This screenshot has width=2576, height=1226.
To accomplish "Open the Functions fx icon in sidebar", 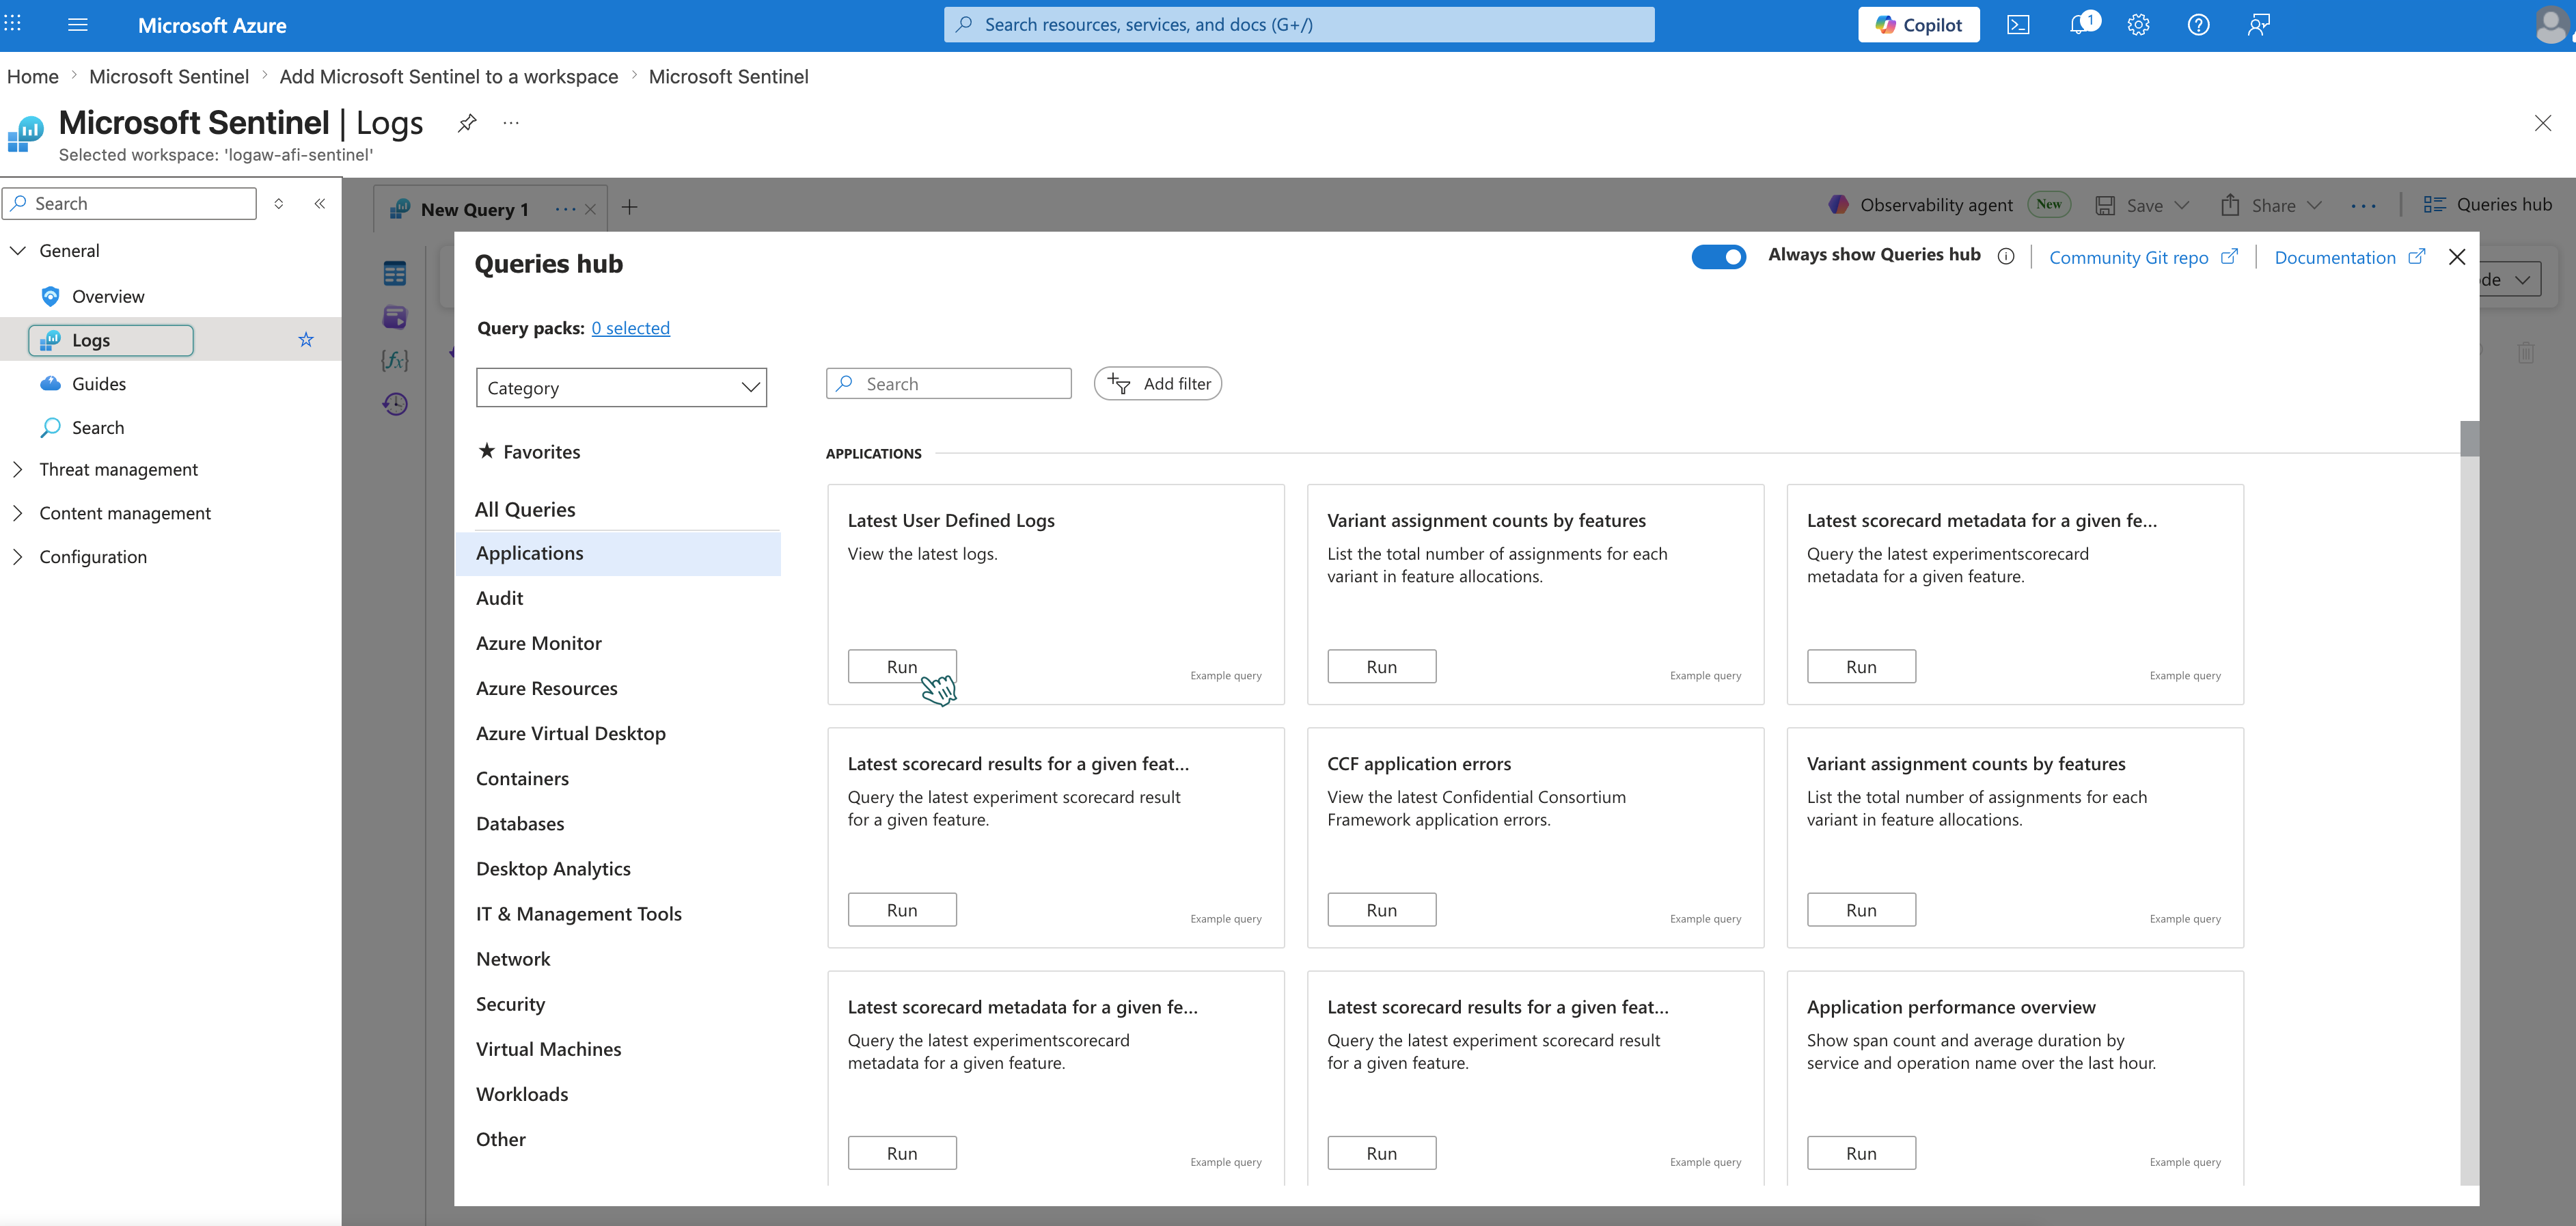I will coord(395,360).
